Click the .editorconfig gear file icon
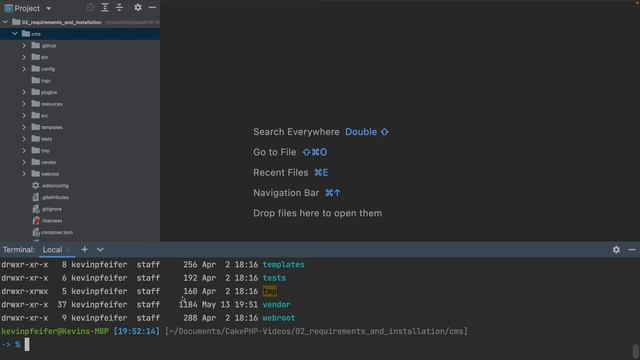The height and width of the screenshot is (360, 640). click(36, 186)
